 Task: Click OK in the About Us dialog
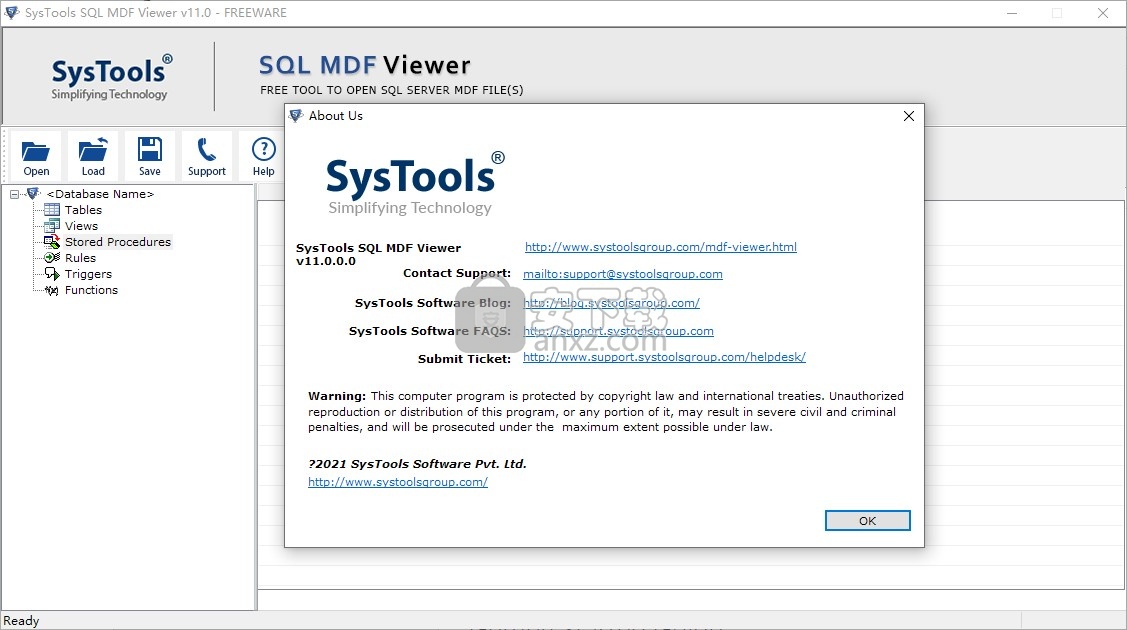(868, 521)
